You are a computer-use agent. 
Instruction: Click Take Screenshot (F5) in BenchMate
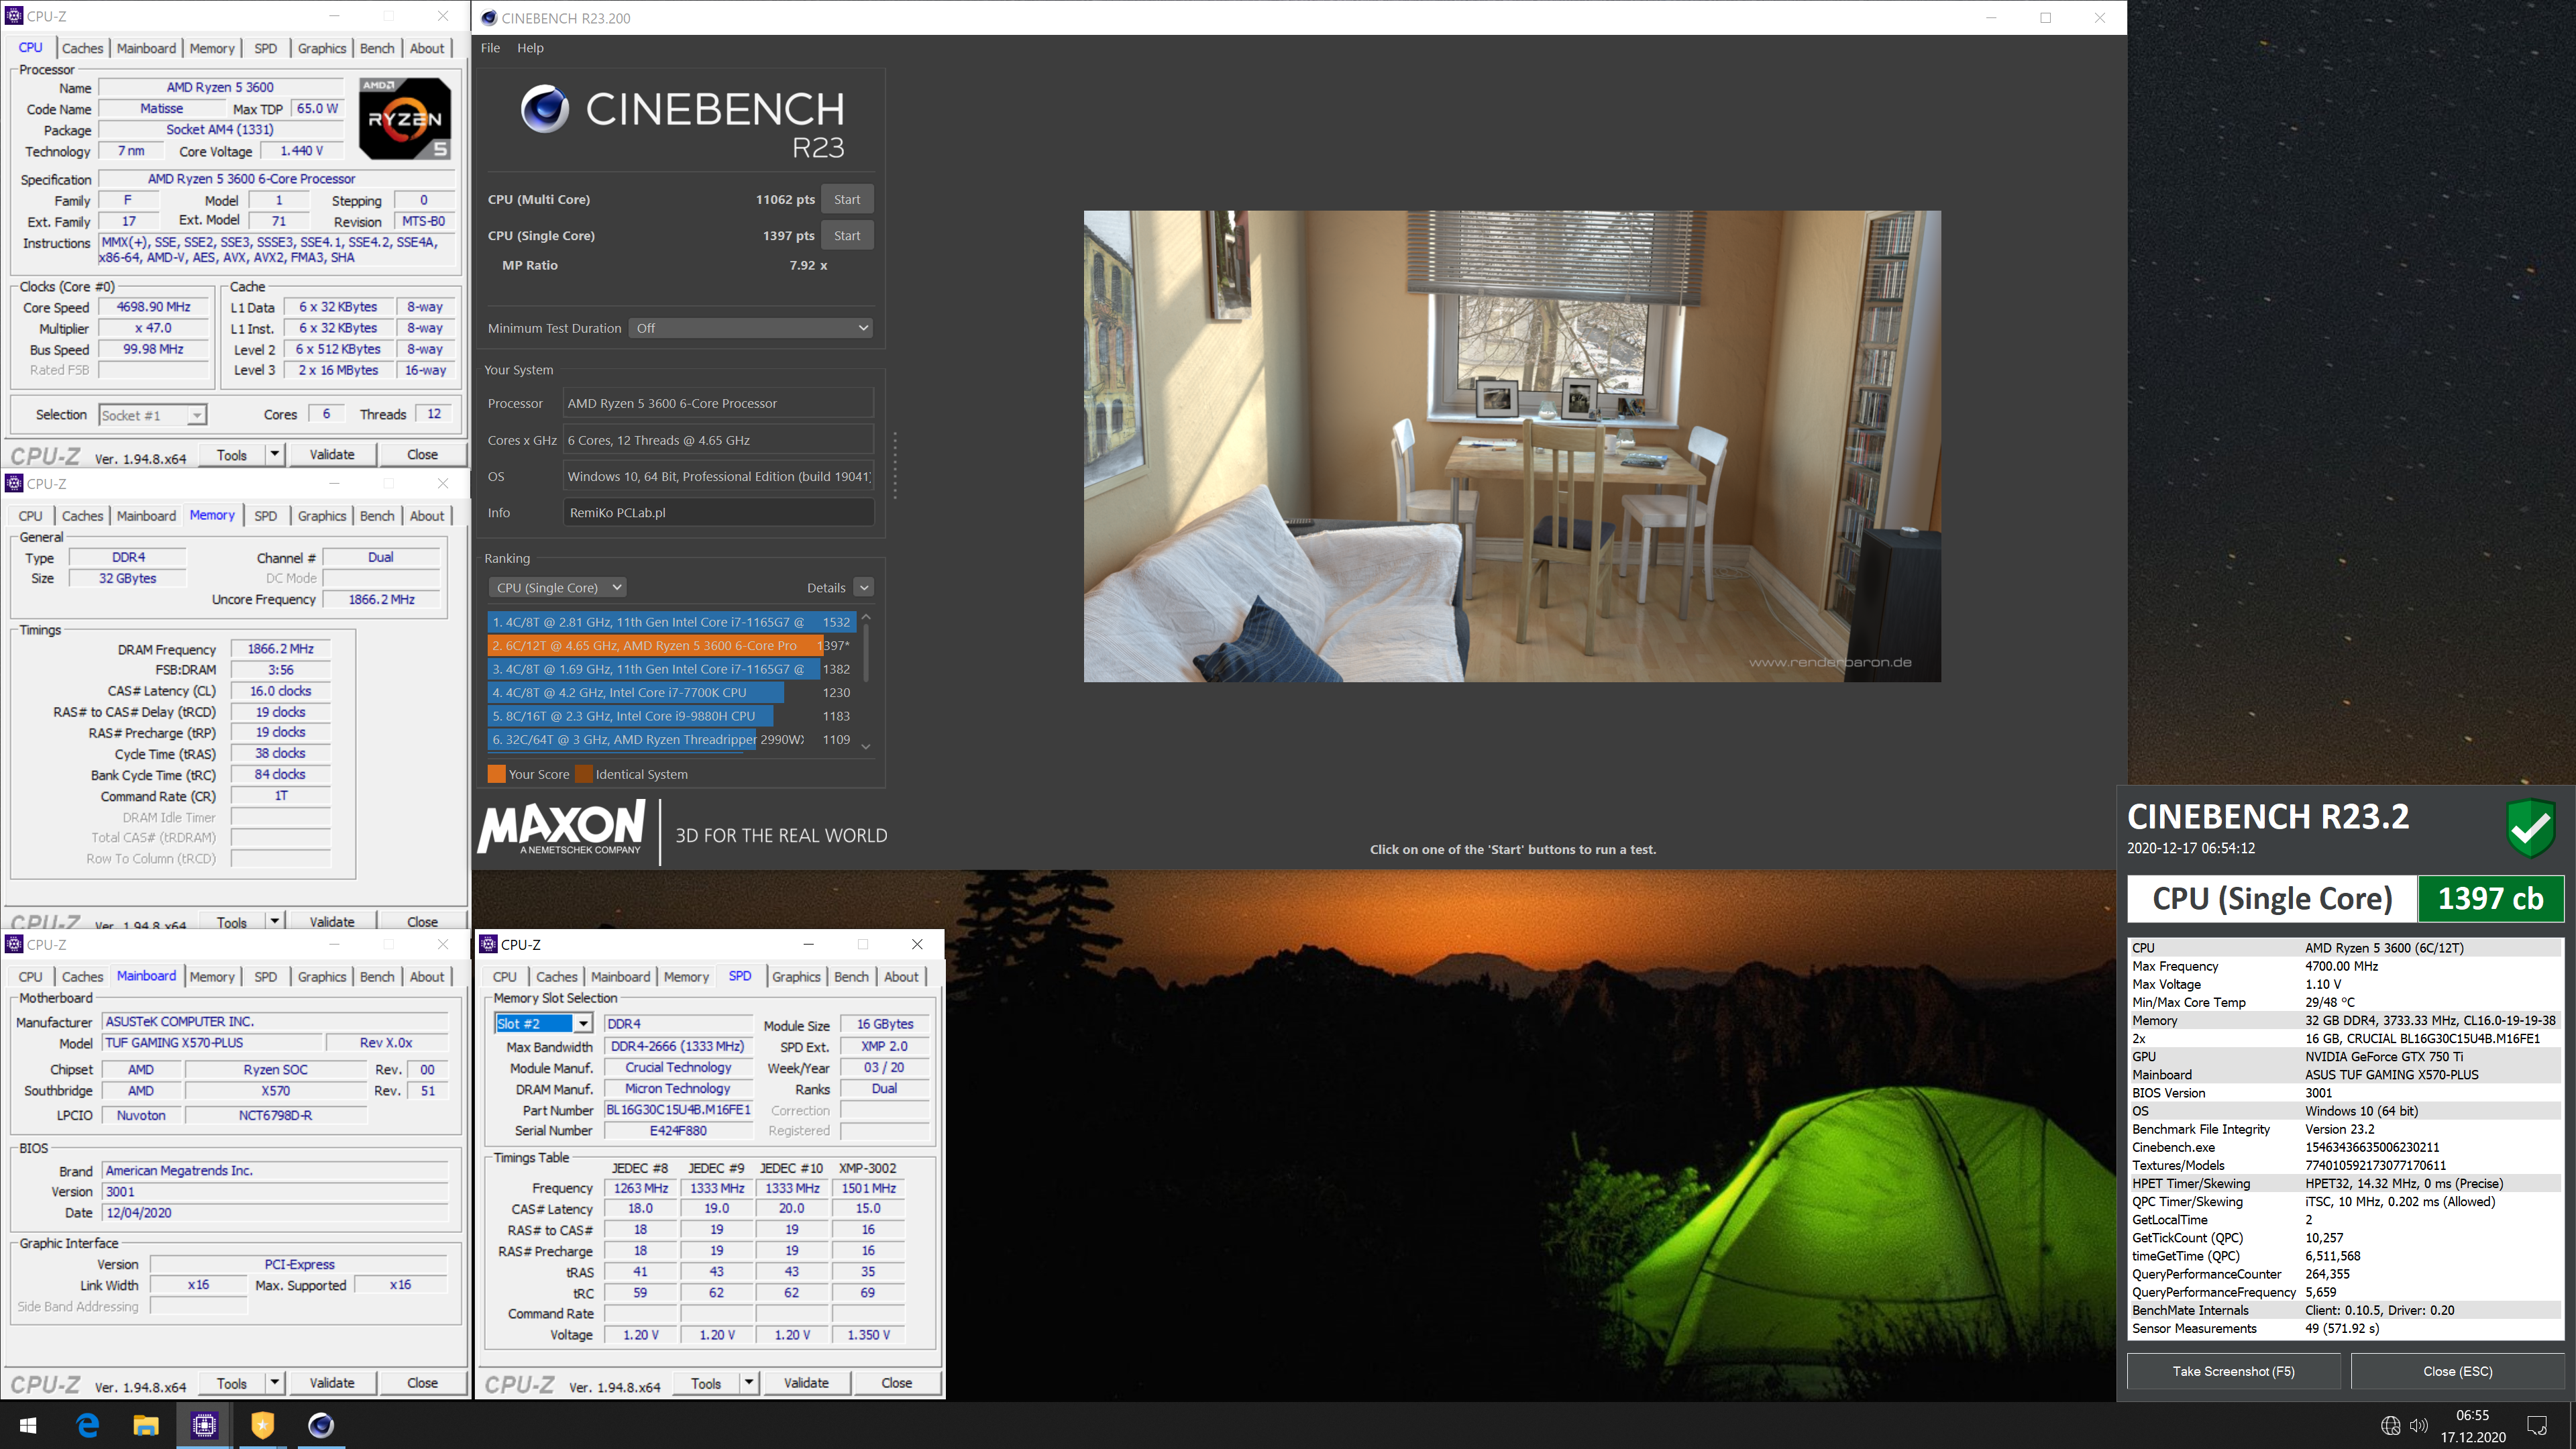coord(2233,1371)
